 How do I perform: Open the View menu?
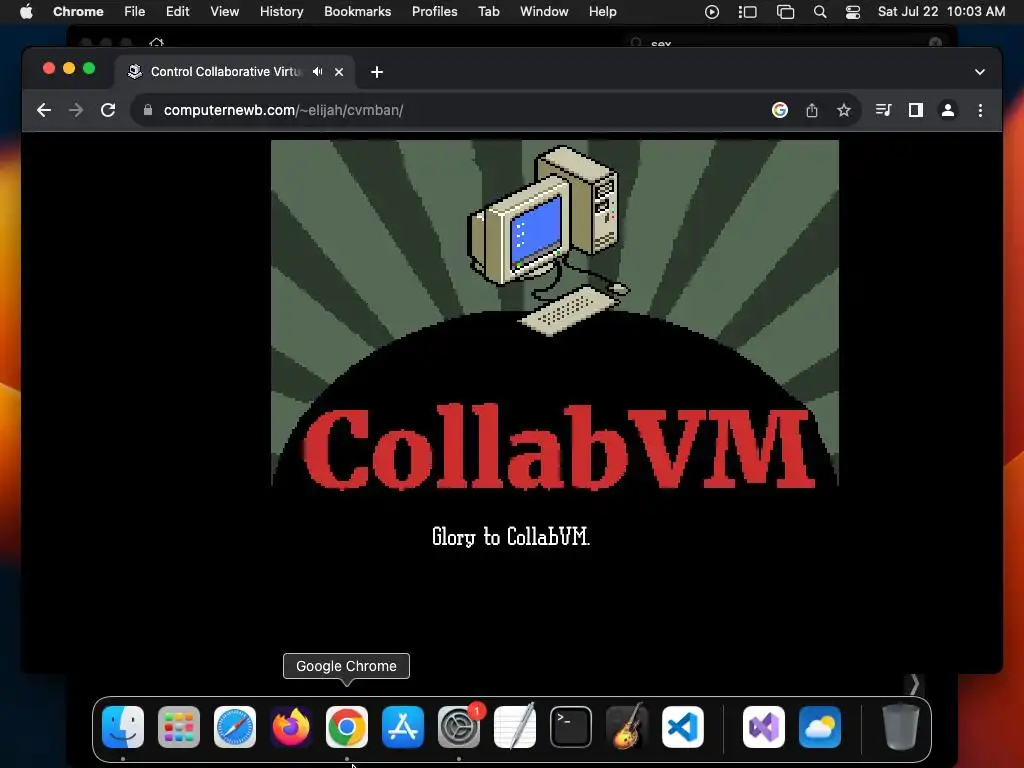pos(224,12)
